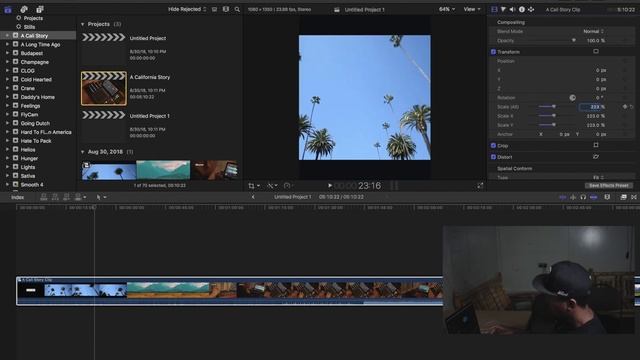This screenshot has width=640, height=360.
Task: Toggle timeline snapping icon
Action: pos(593,197)
